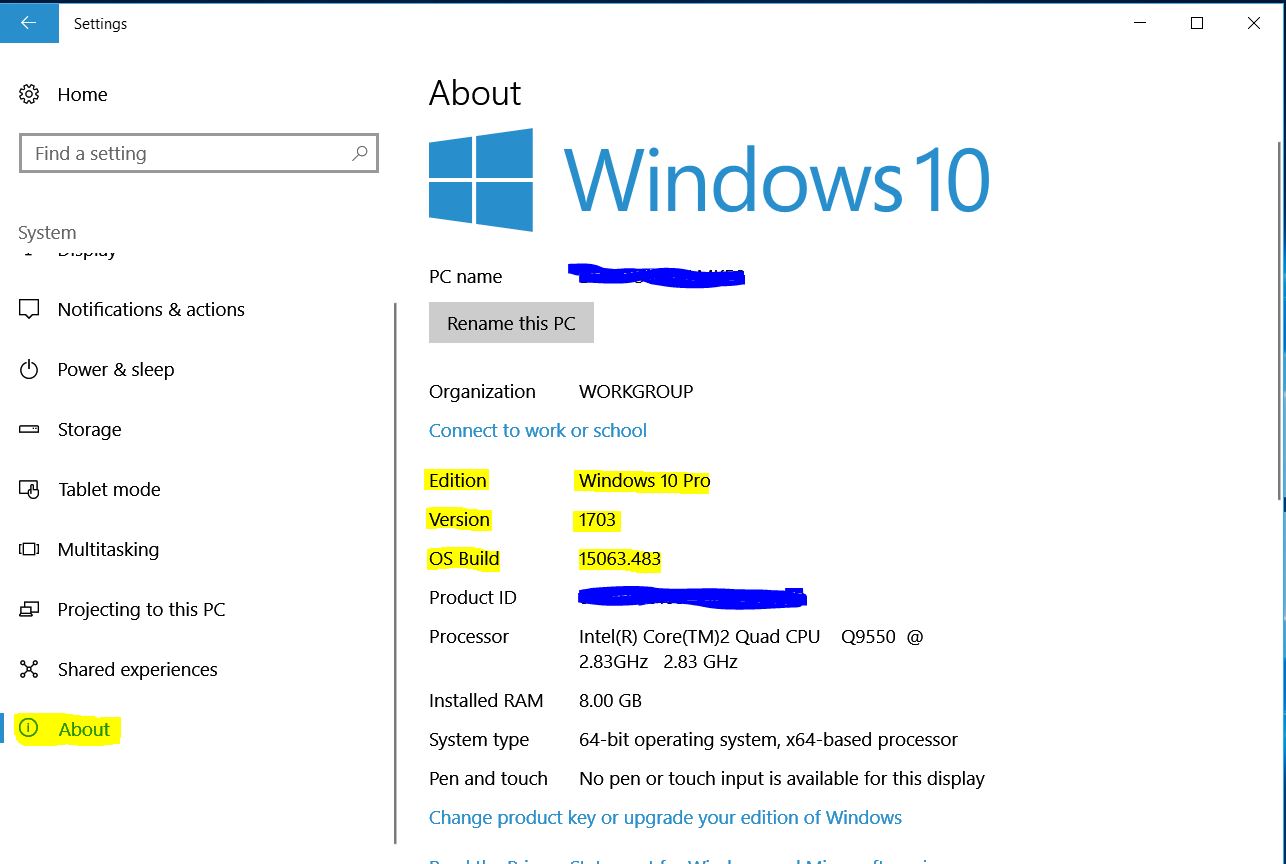Select the Display icon in sidebar
The width and height of the screenshot is (1286, 864).
pyautogui.click(x=29, y=249)
